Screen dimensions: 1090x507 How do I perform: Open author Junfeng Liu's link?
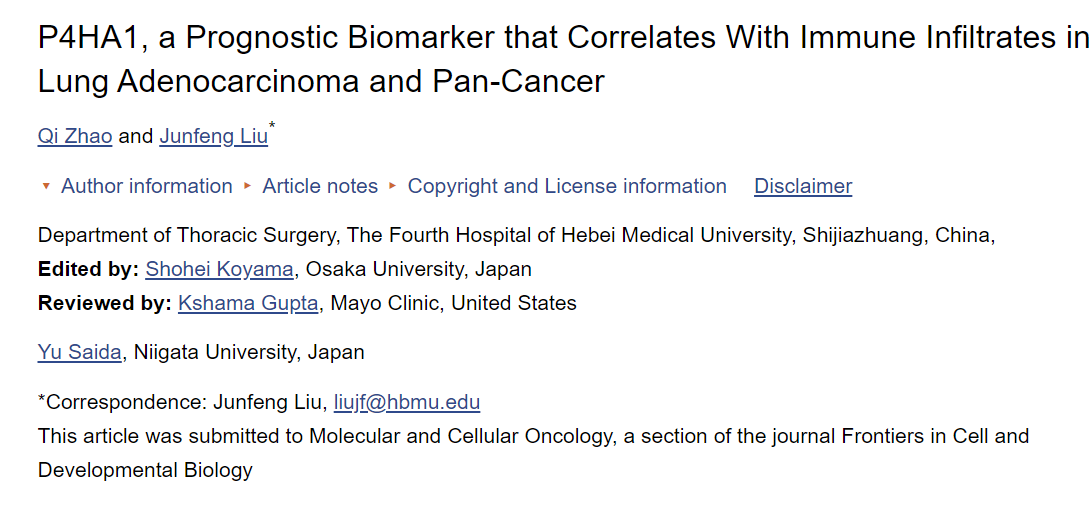[213, 137]
